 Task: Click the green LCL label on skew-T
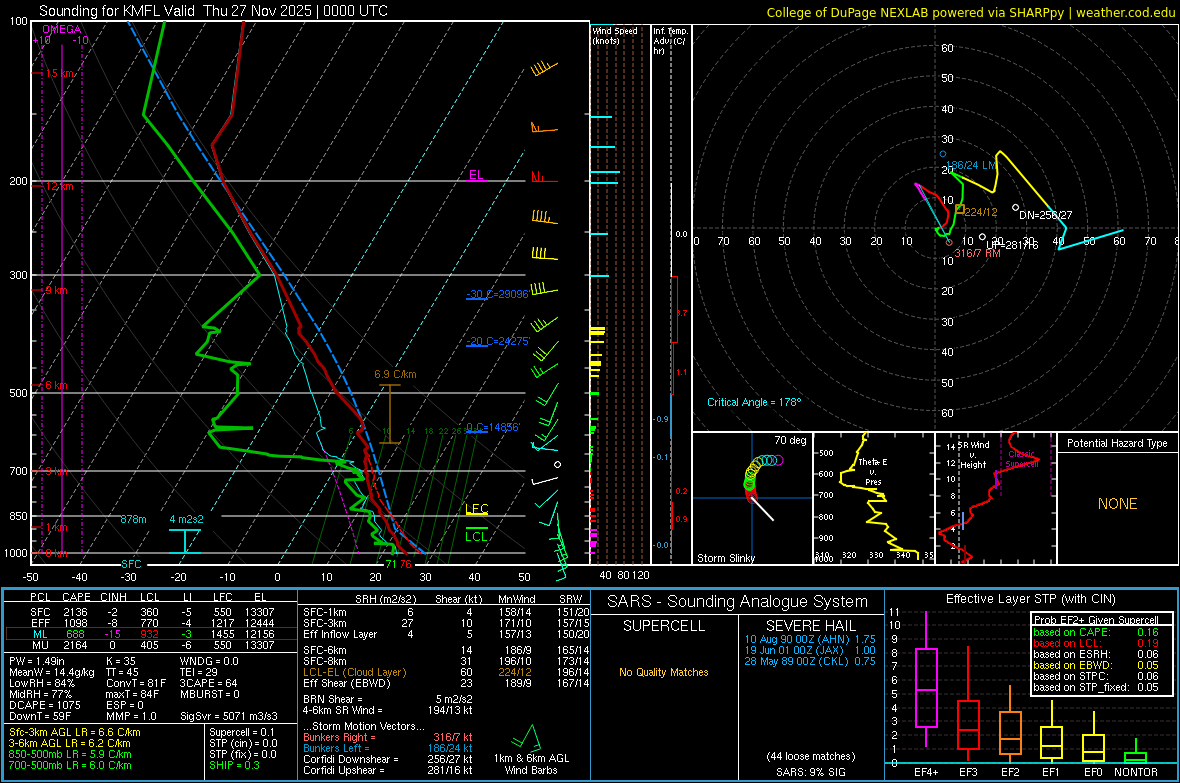pos(476,536)
